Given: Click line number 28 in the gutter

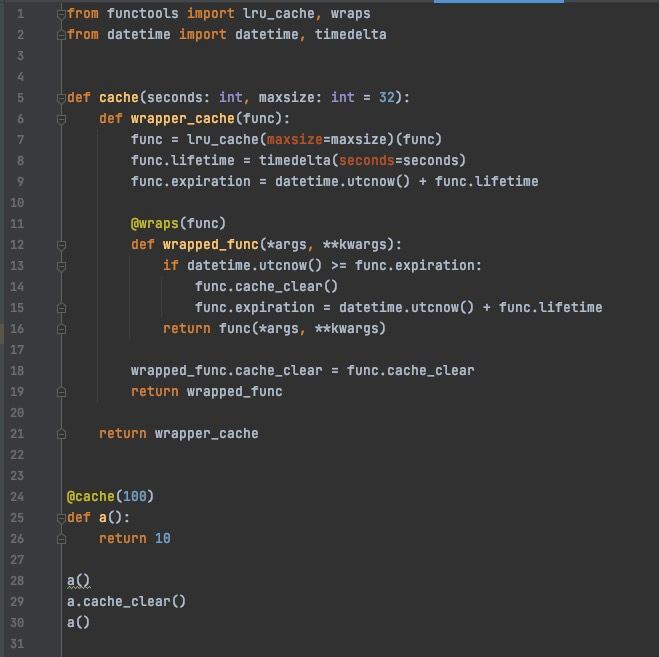Looking at the screenshot, I should click(x=17, y=581).
